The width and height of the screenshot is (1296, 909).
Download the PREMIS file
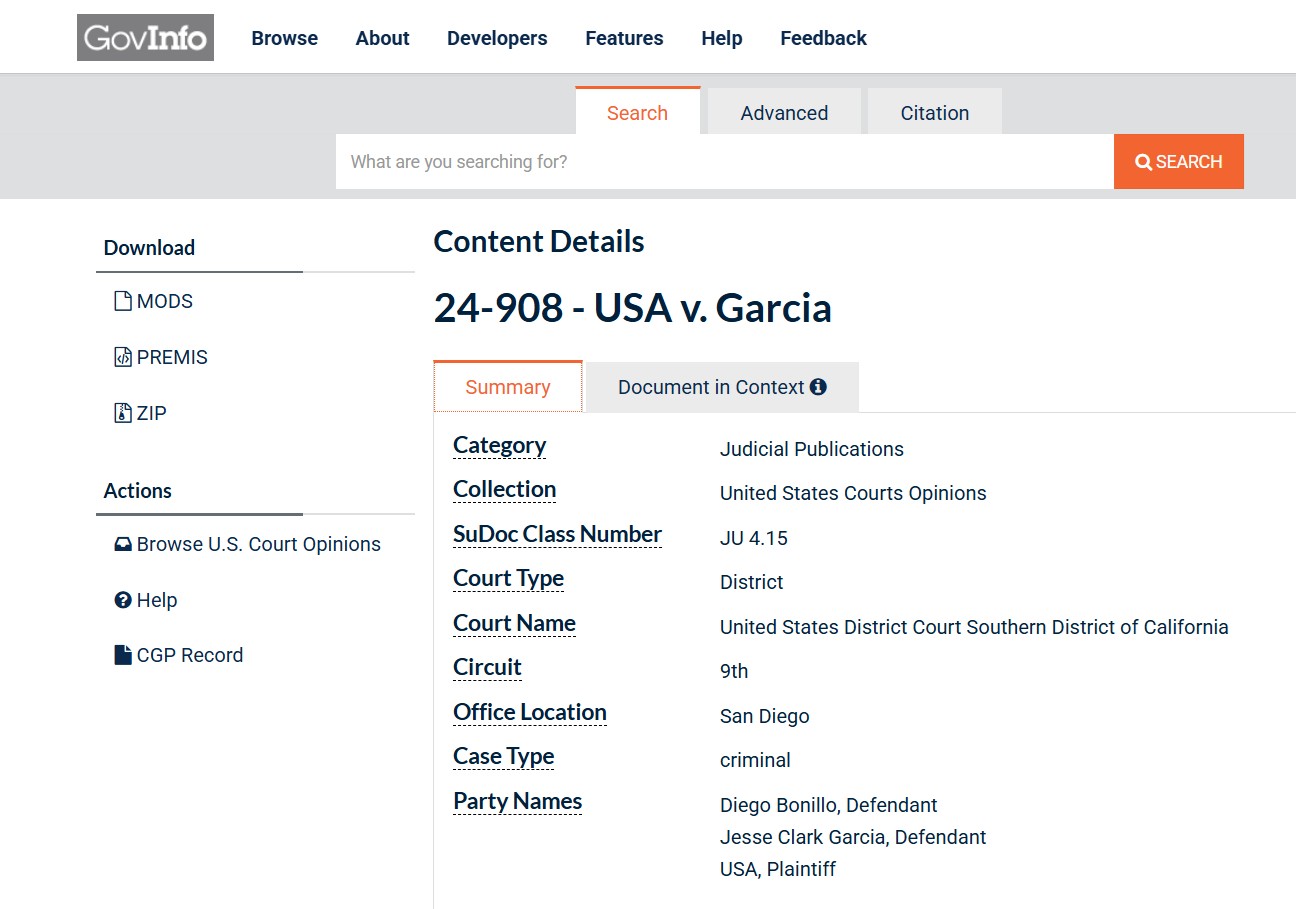coord(161,357)
